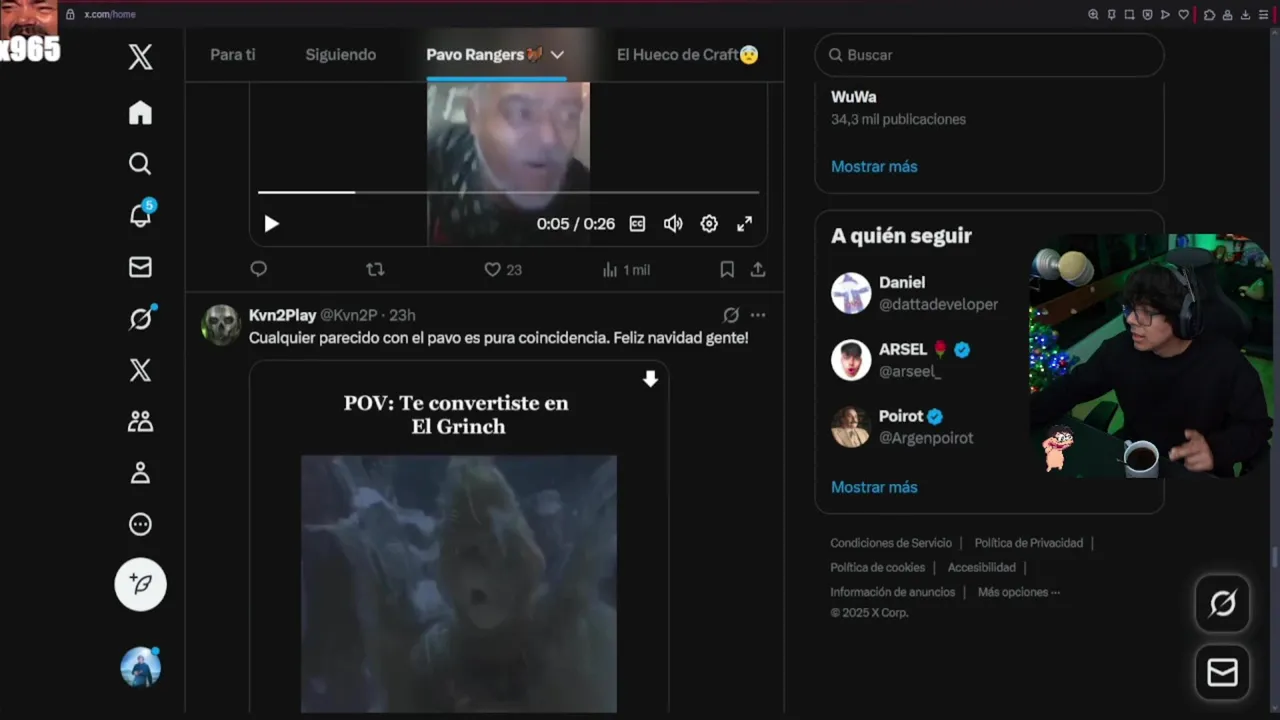
Task: Open three-dot menu on Kvn2Play post
Action: pos(758,315)
